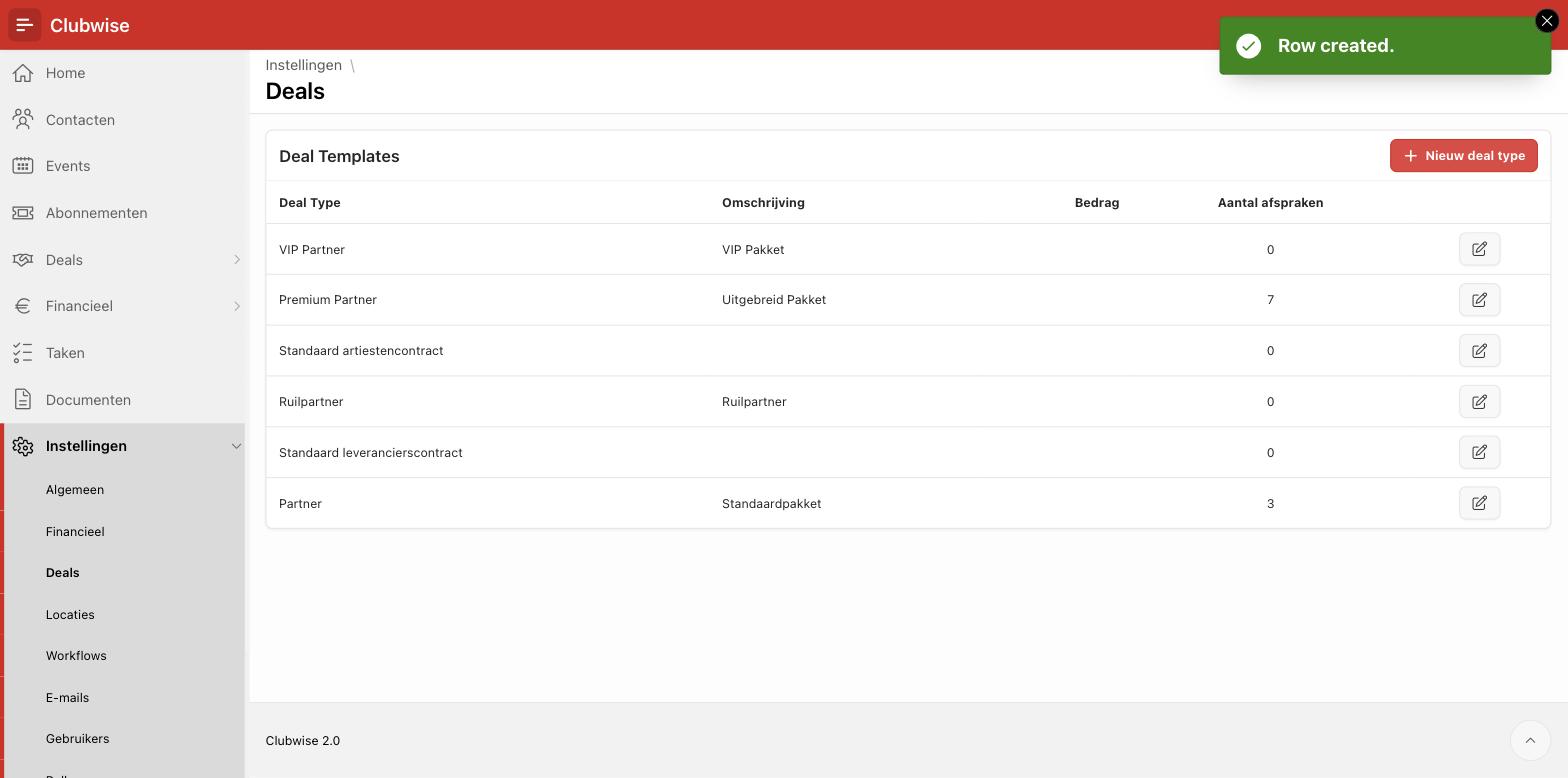Click the Instellingen gear icon
This screenshot has width=1568, height=778.
(23, 446)
